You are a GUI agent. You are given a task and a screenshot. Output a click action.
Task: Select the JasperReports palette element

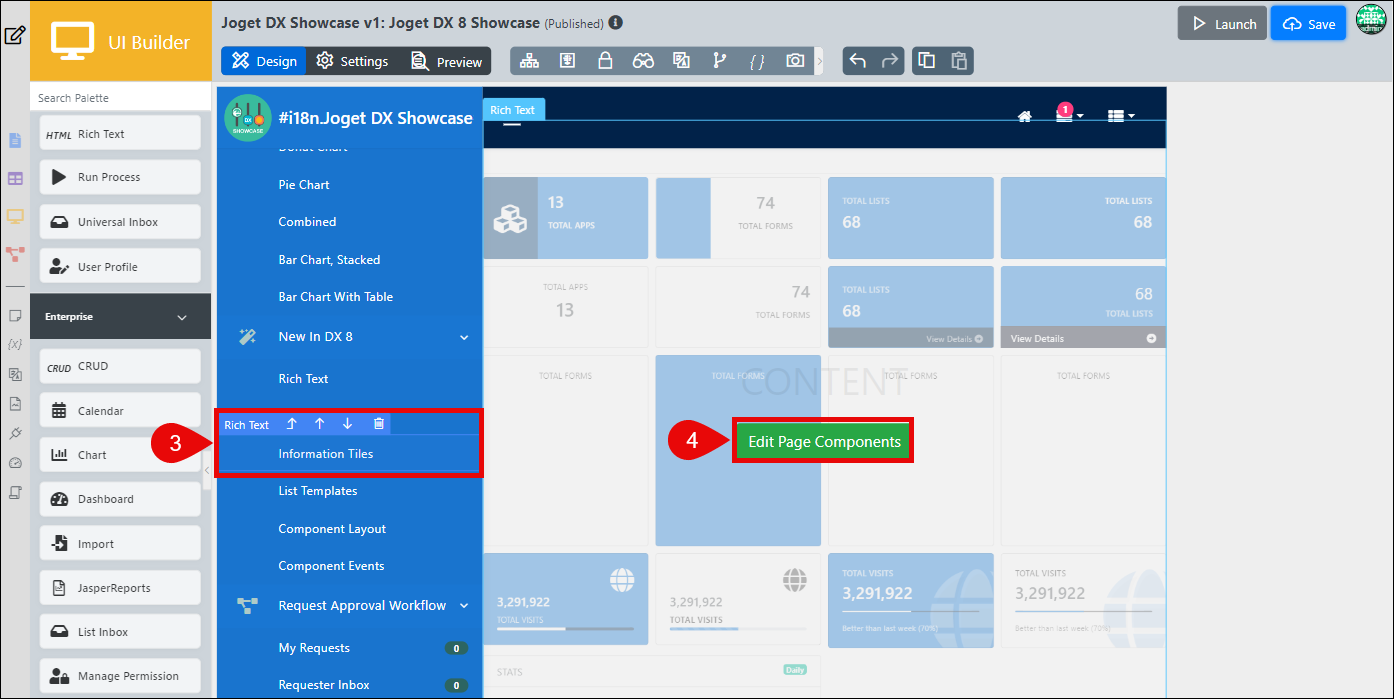pos(120,588)
